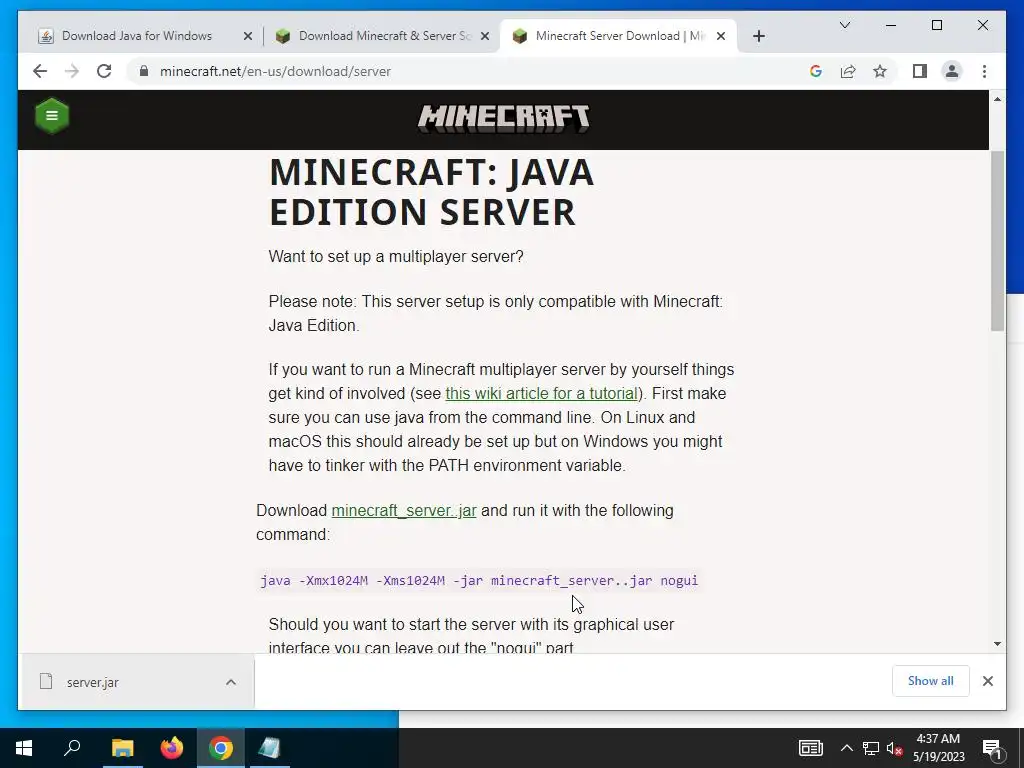
Task: Click the Minecraft logo in header
Action: pyautogui.click(x=504, y=118)
